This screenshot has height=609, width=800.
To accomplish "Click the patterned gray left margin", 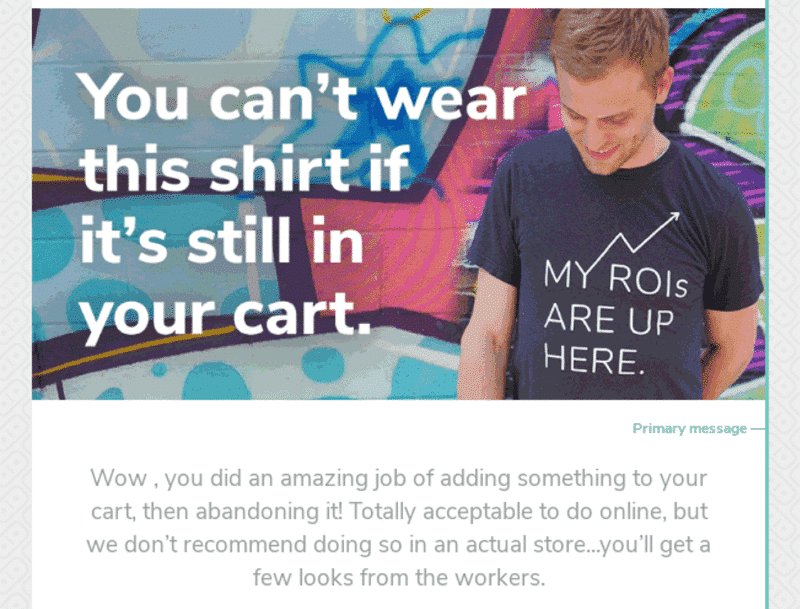I will tap(15, 304).
